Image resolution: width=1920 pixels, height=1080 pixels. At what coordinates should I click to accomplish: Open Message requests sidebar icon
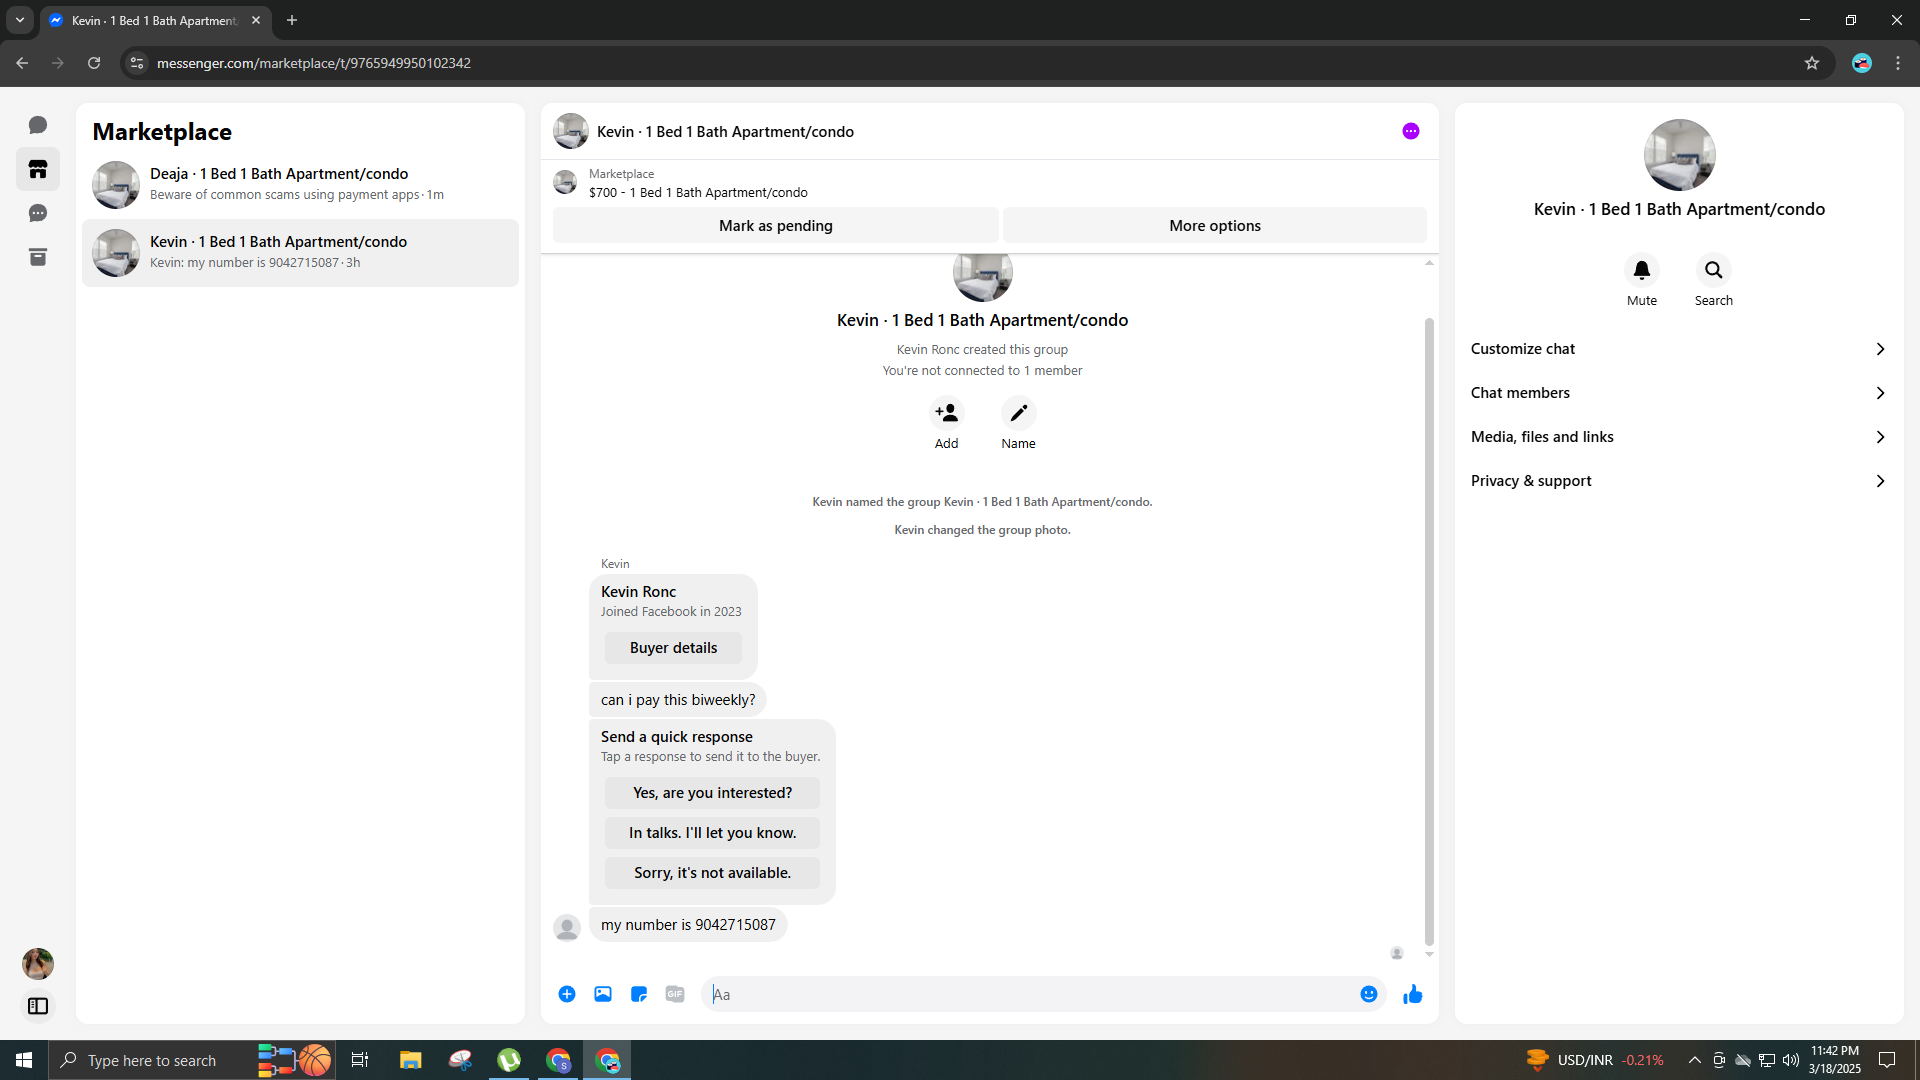pos(38,213)
